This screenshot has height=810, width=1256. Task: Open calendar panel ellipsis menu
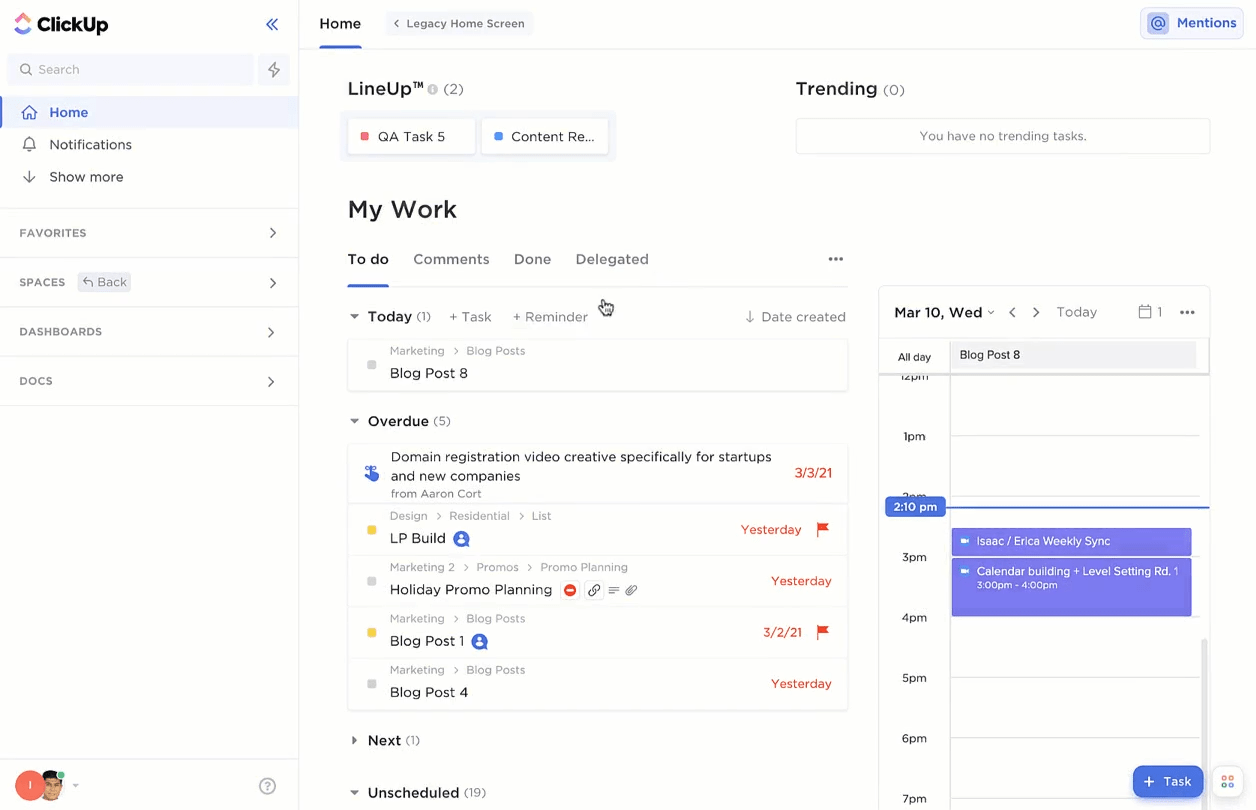1187,312
